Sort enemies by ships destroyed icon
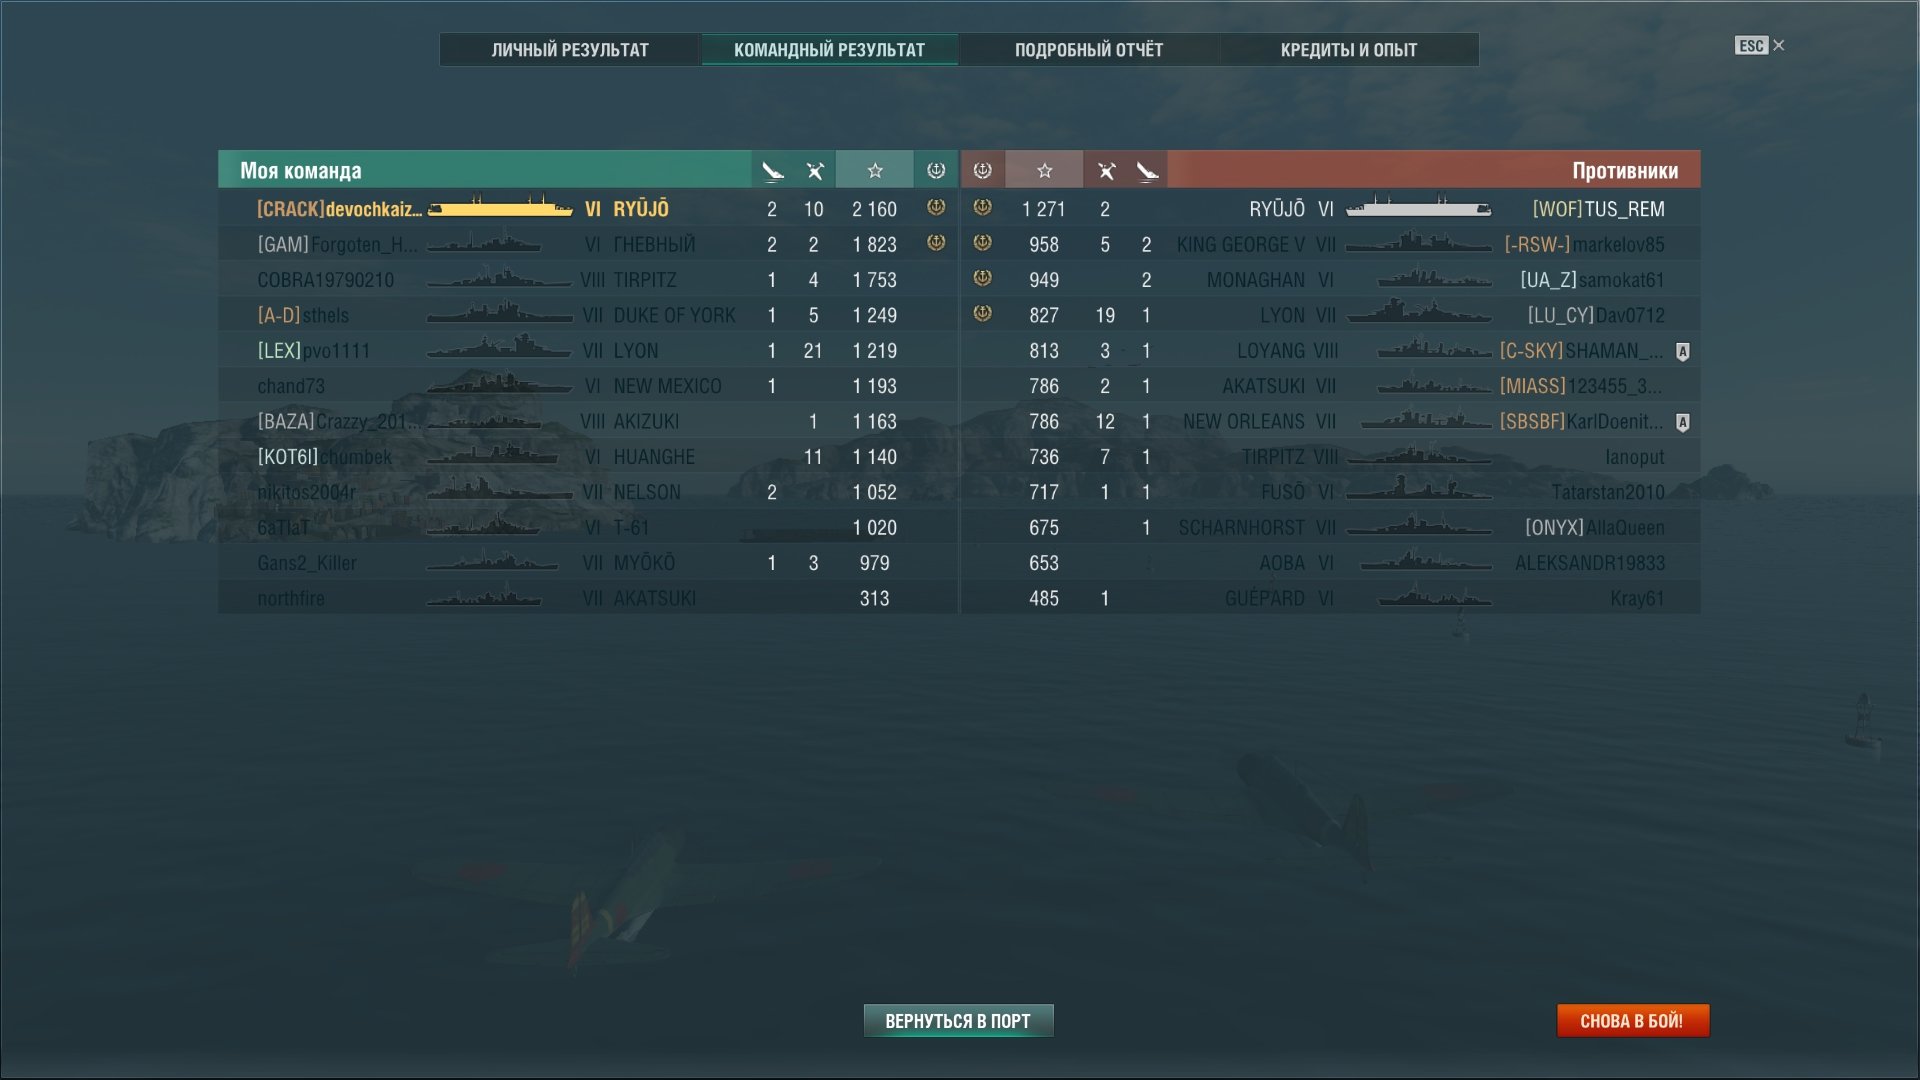 coord(1147,171)
